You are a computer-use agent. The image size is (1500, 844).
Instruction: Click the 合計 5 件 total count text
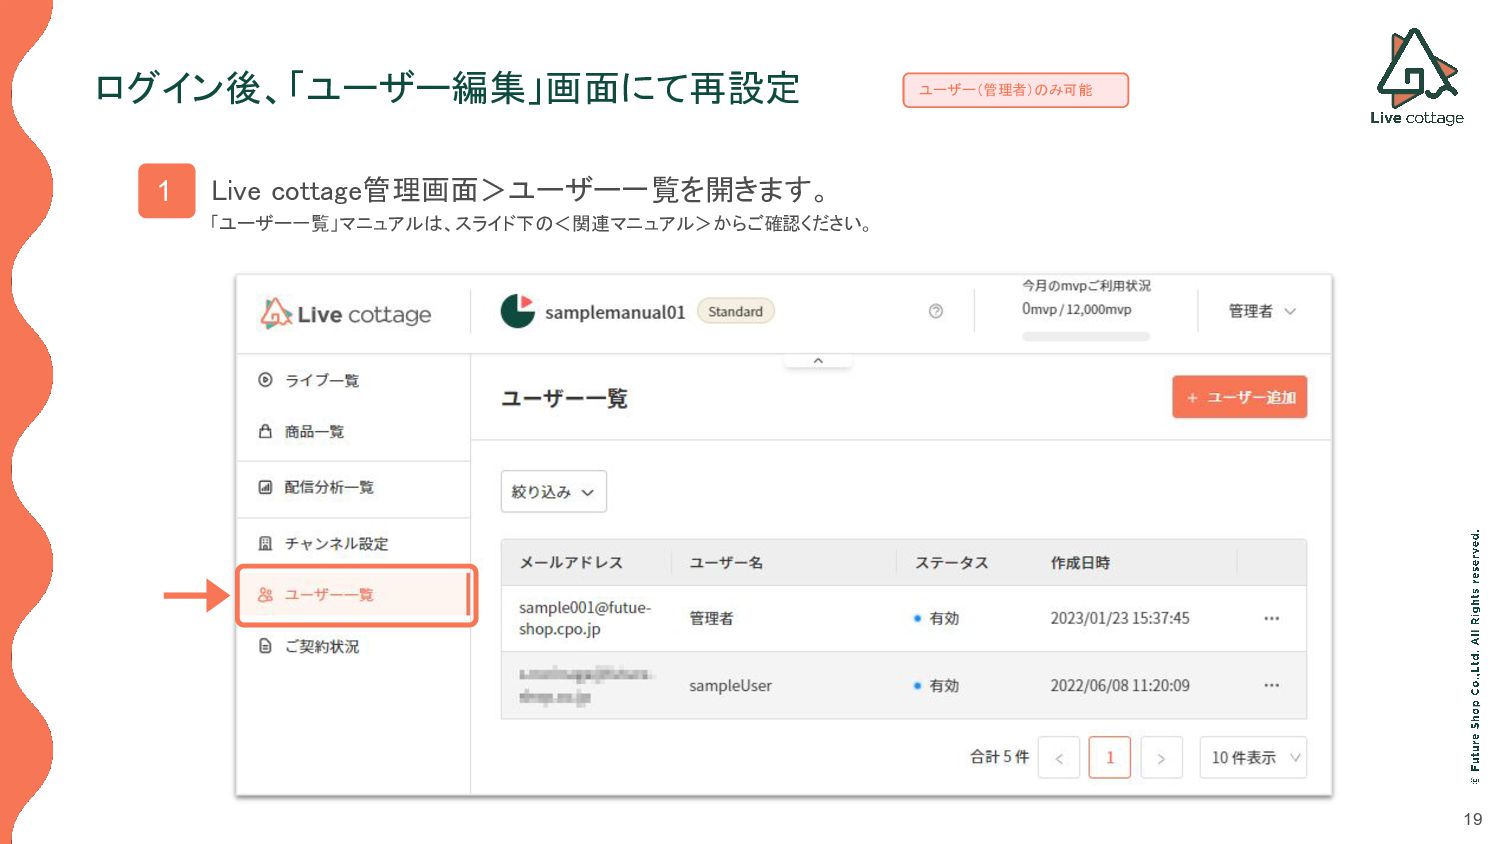point(999,757)
